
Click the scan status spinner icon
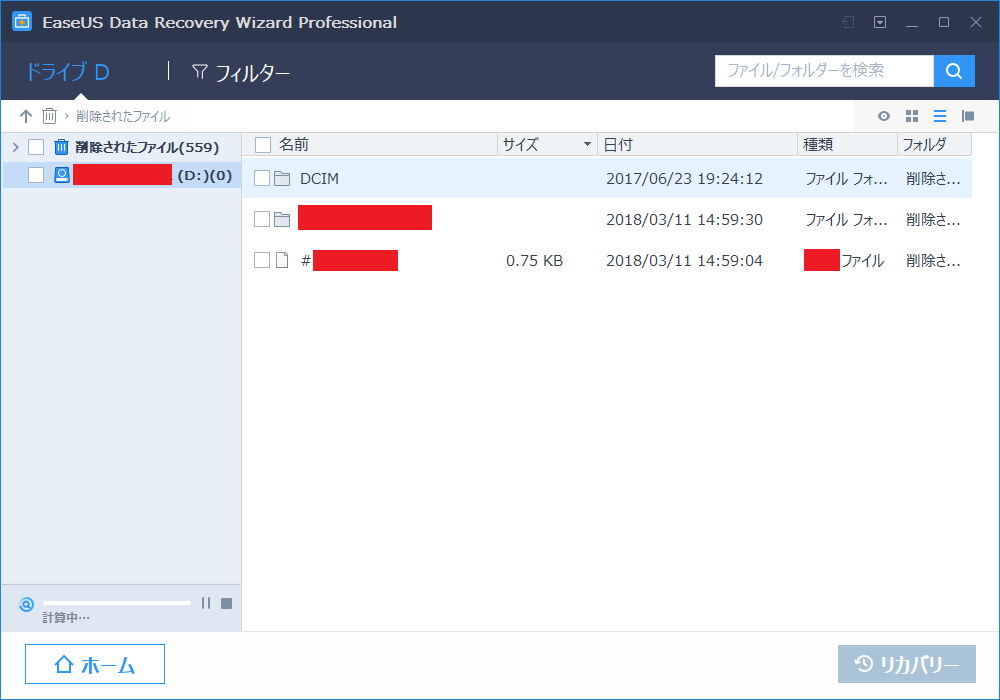click(x=26, y=604)
